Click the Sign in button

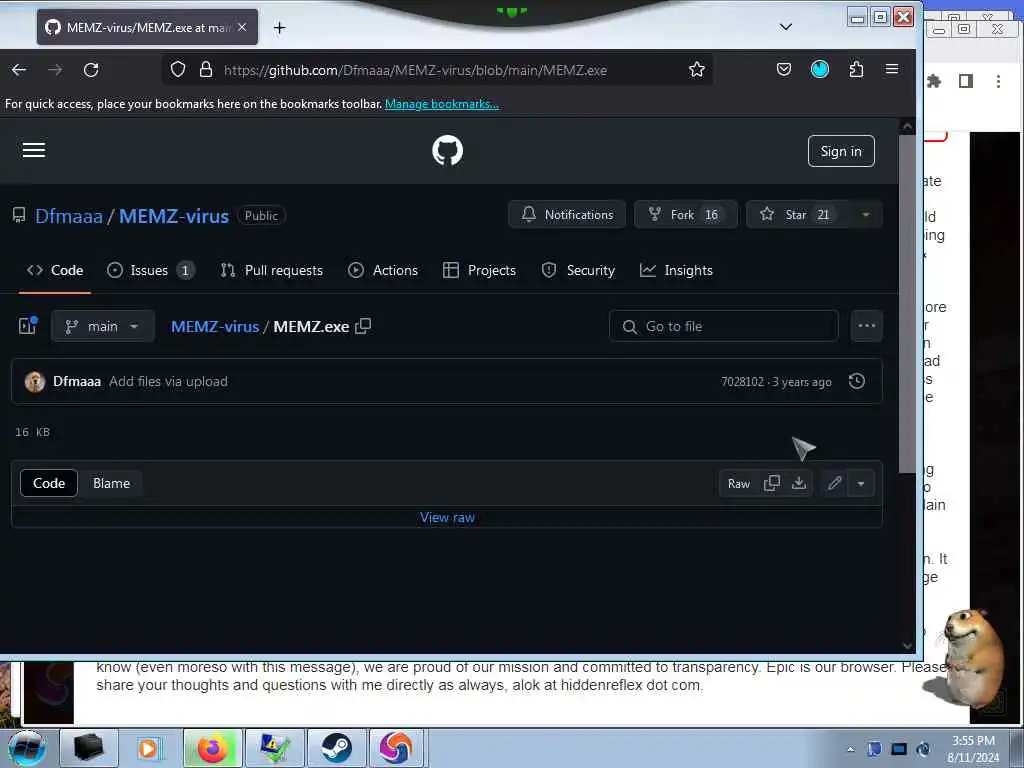click(x=840, y=151)
